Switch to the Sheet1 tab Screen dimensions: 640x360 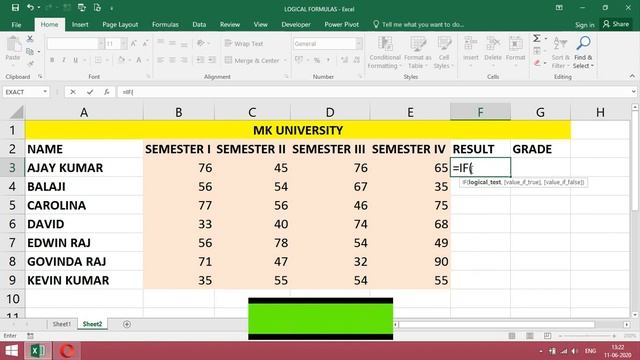62,324
